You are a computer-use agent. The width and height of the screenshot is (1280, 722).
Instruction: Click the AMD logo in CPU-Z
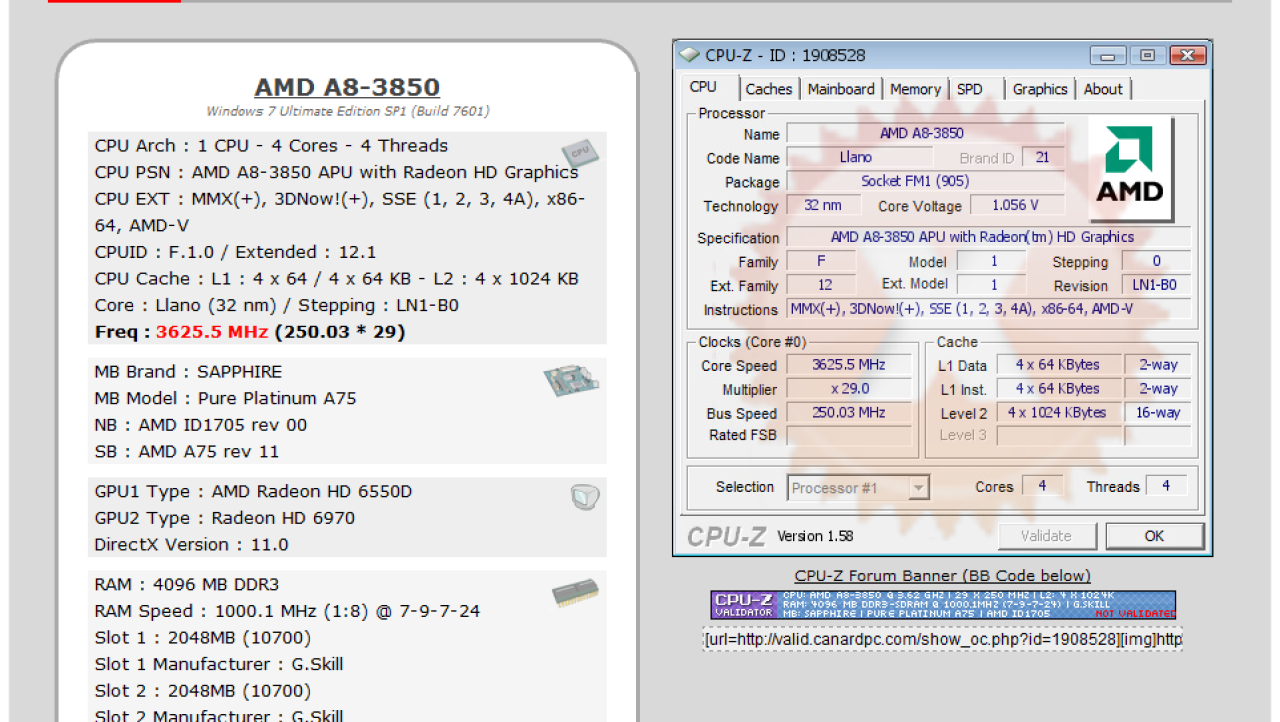click(1130, 168)
